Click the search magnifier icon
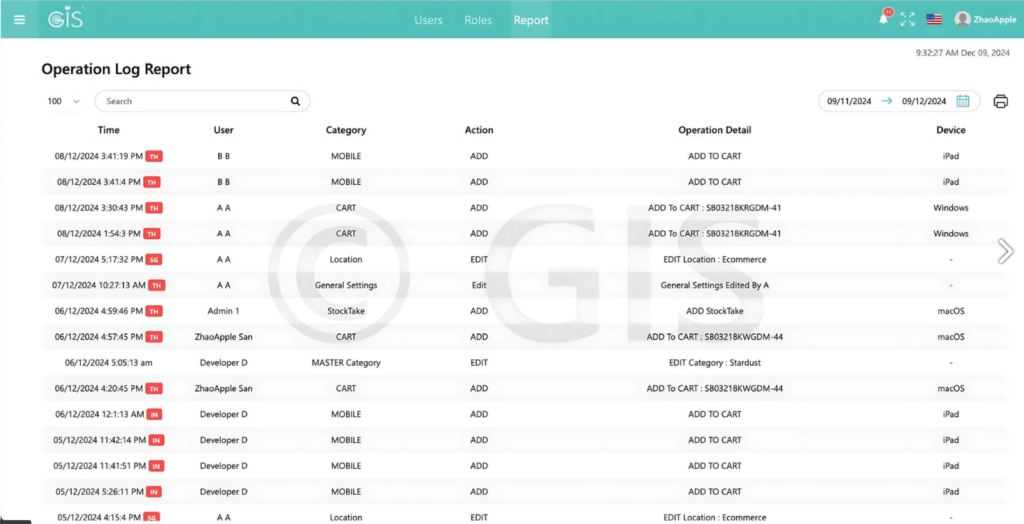The image size is (1024, 524). [x=295, y=101]
